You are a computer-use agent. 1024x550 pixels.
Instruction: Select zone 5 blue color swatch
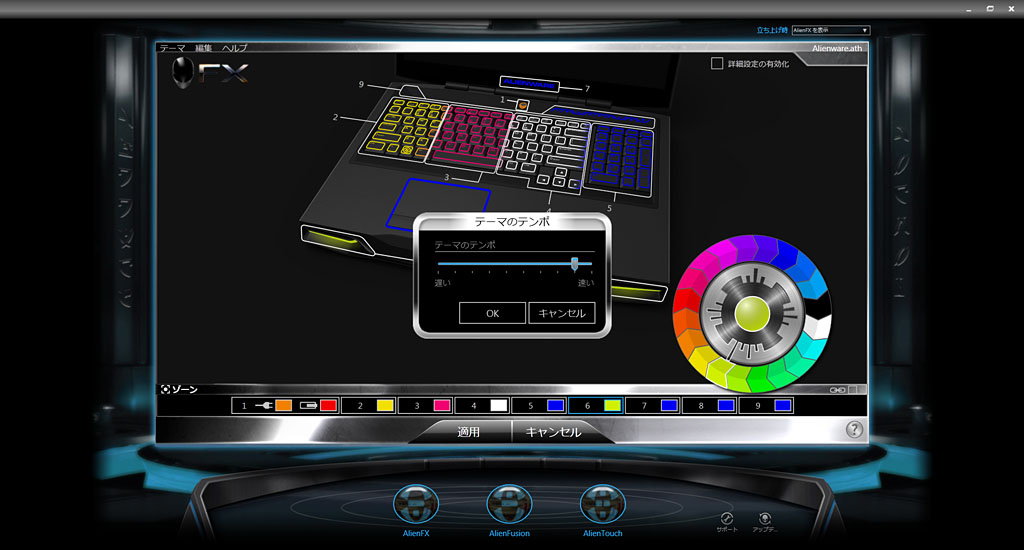click(556, 406)
